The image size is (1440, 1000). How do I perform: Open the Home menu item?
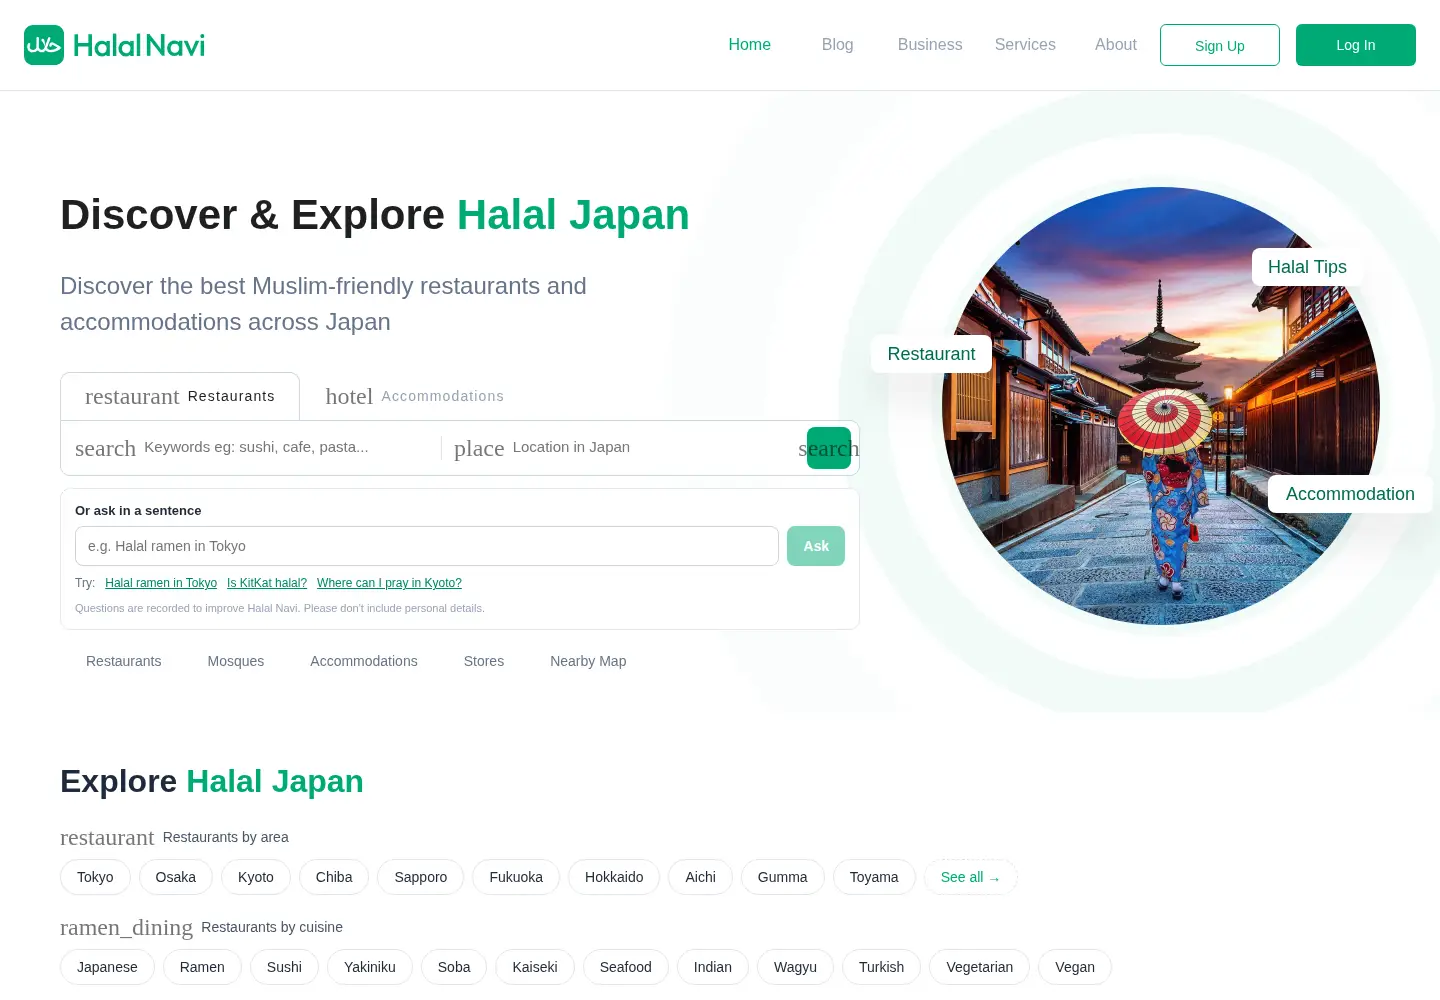pos(749,45)
